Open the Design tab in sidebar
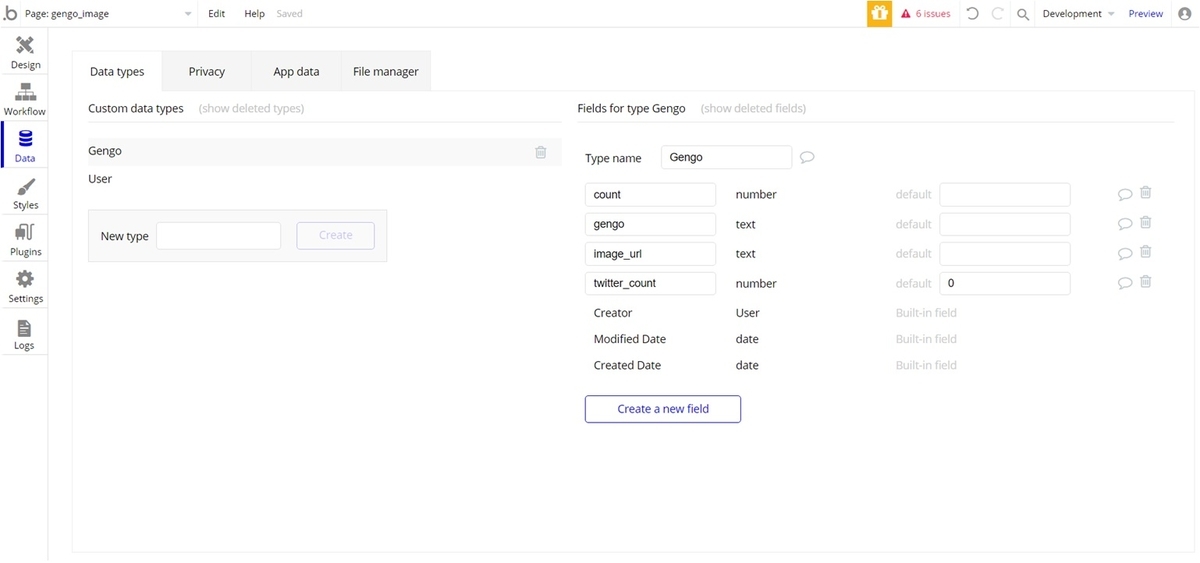The width and height of the screenshot is (1200, 563). (25, 52)
